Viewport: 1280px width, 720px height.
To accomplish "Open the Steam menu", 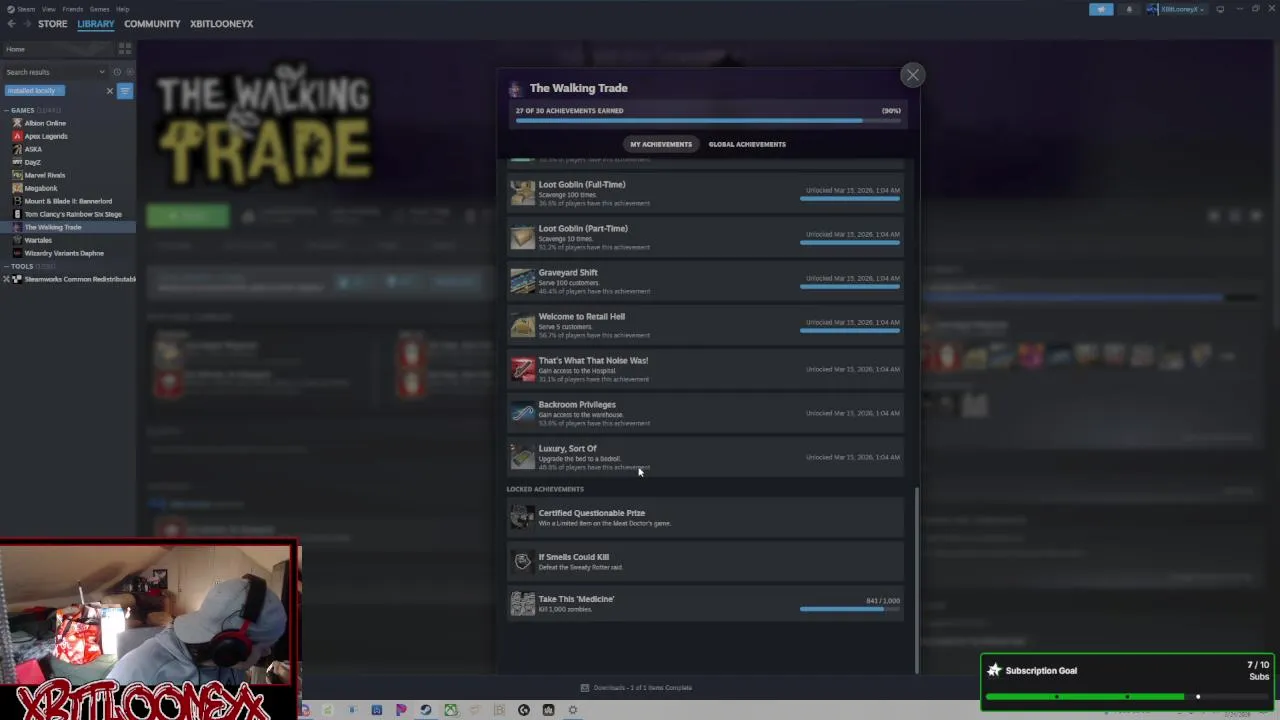I will pos(26,9).
